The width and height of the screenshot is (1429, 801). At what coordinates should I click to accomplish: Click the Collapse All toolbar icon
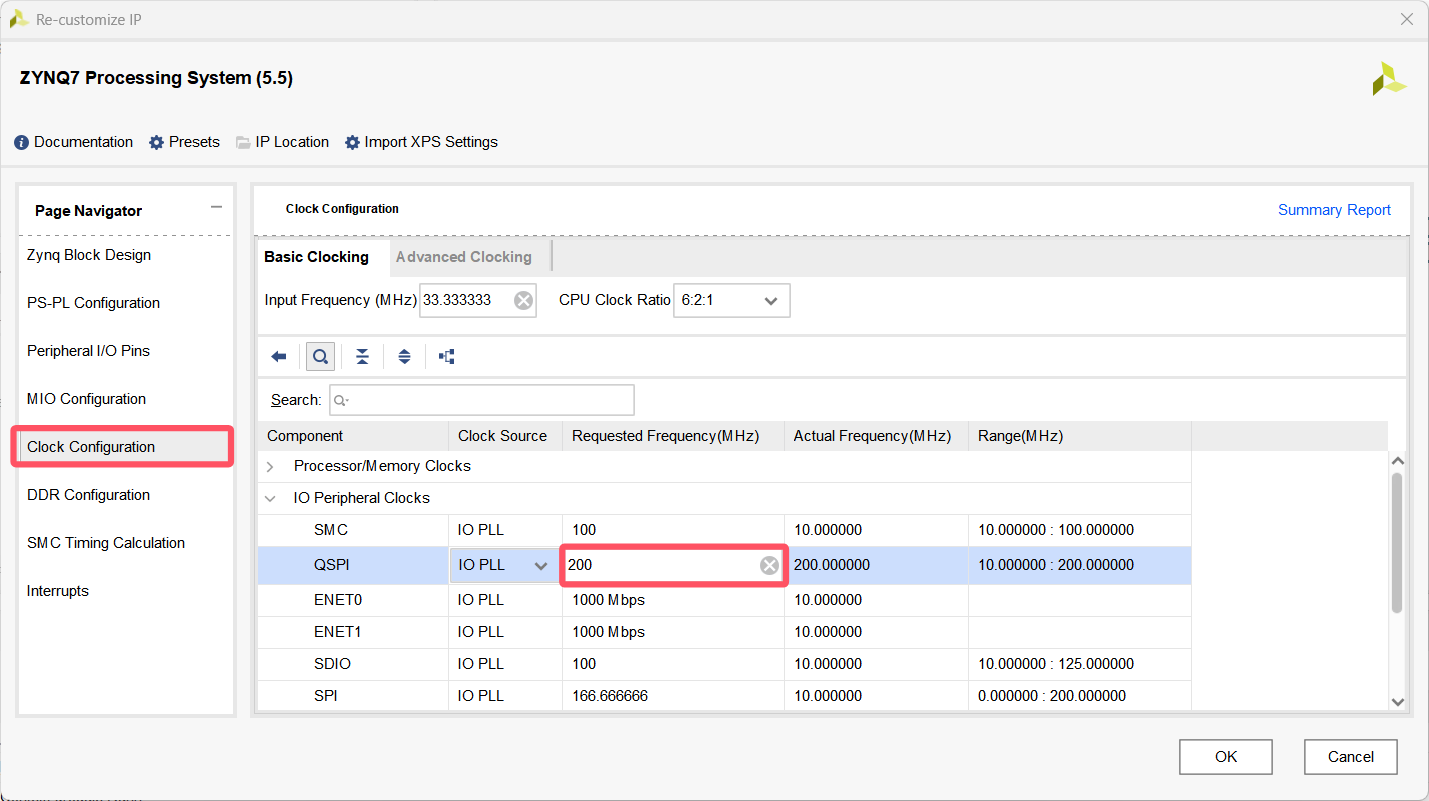point(362,357)
